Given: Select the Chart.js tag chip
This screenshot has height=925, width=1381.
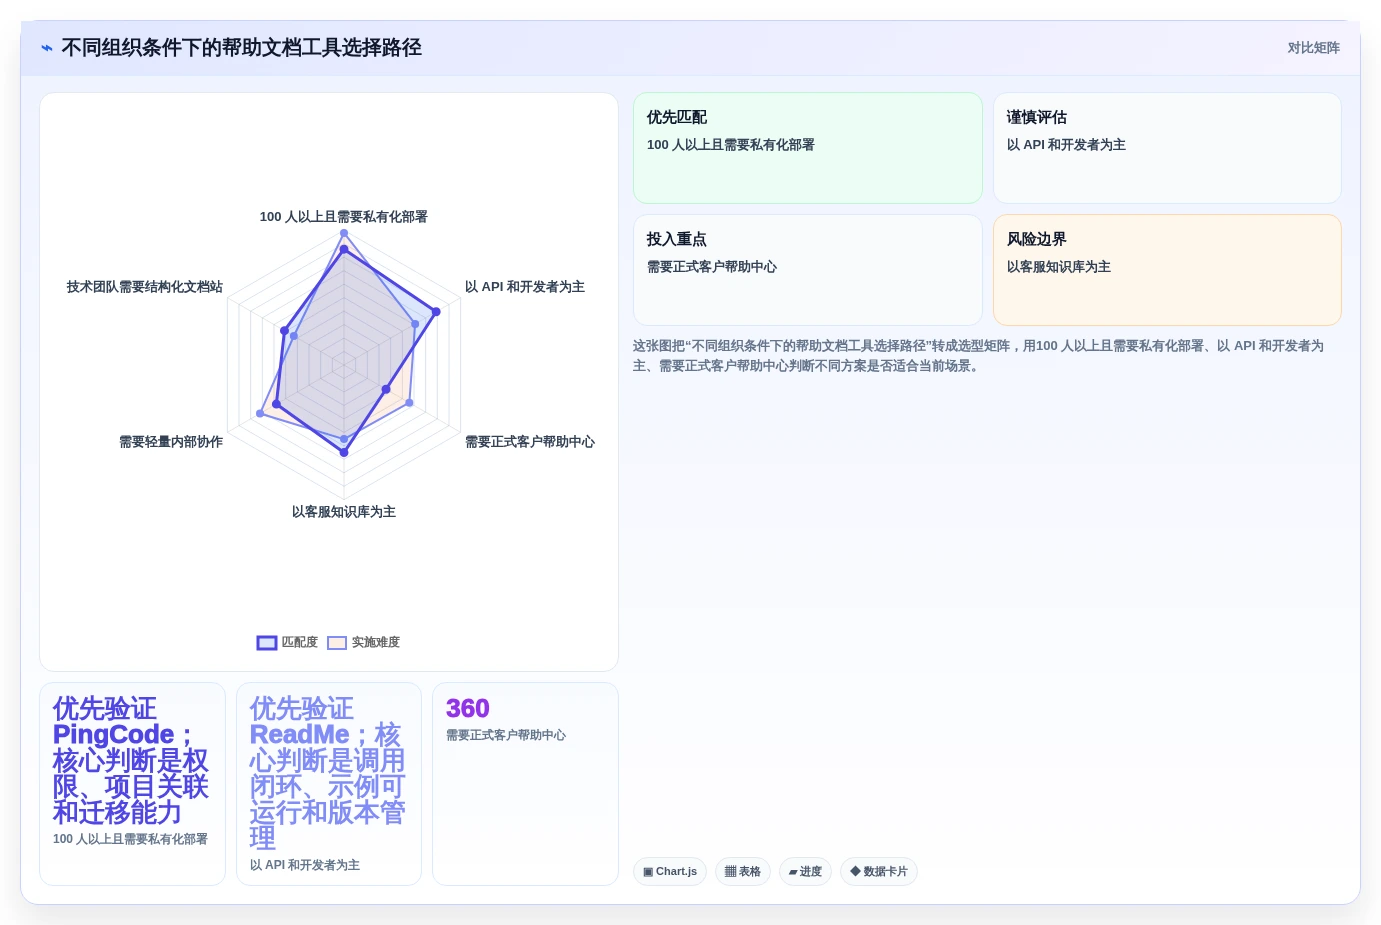Looking at the screenshot, I should pos(670,872).
